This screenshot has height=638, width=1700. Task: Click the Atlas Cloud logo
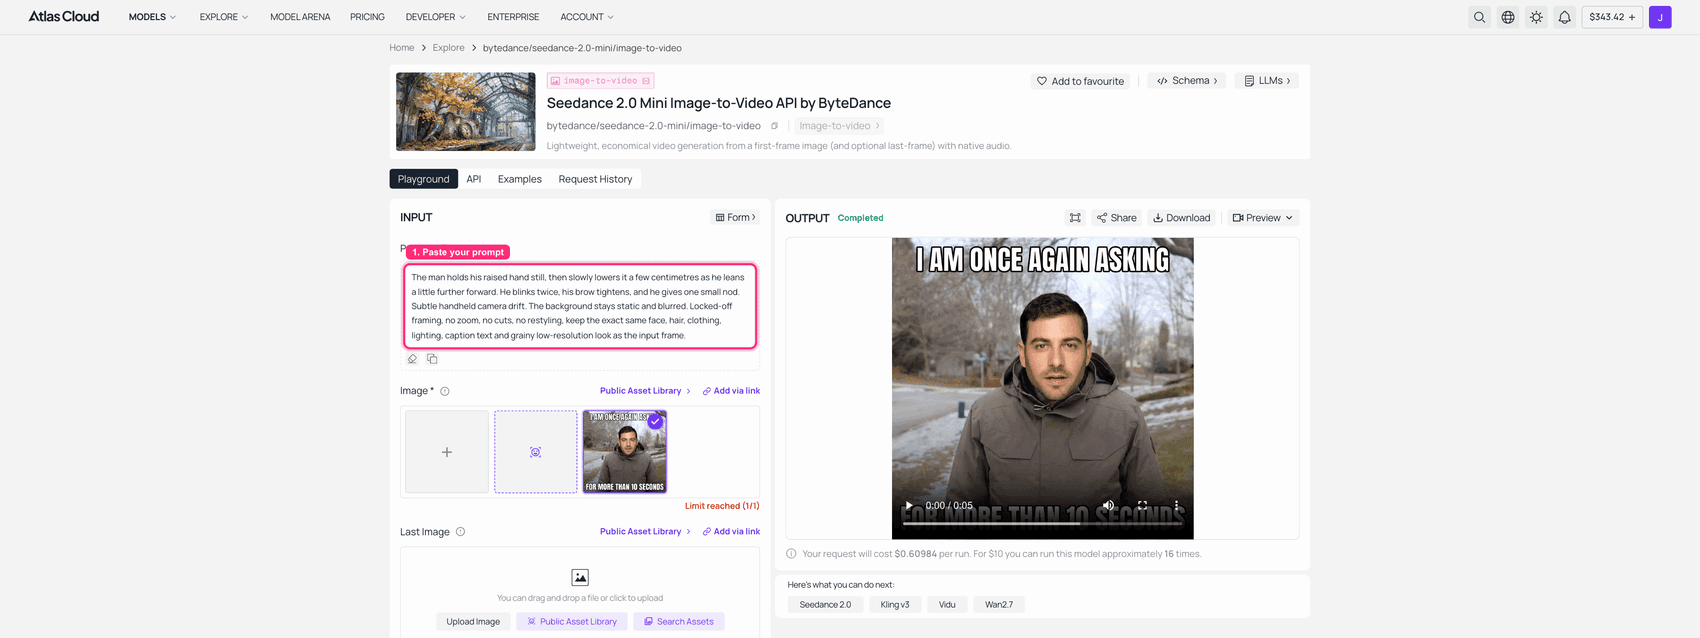pos(63,17)
